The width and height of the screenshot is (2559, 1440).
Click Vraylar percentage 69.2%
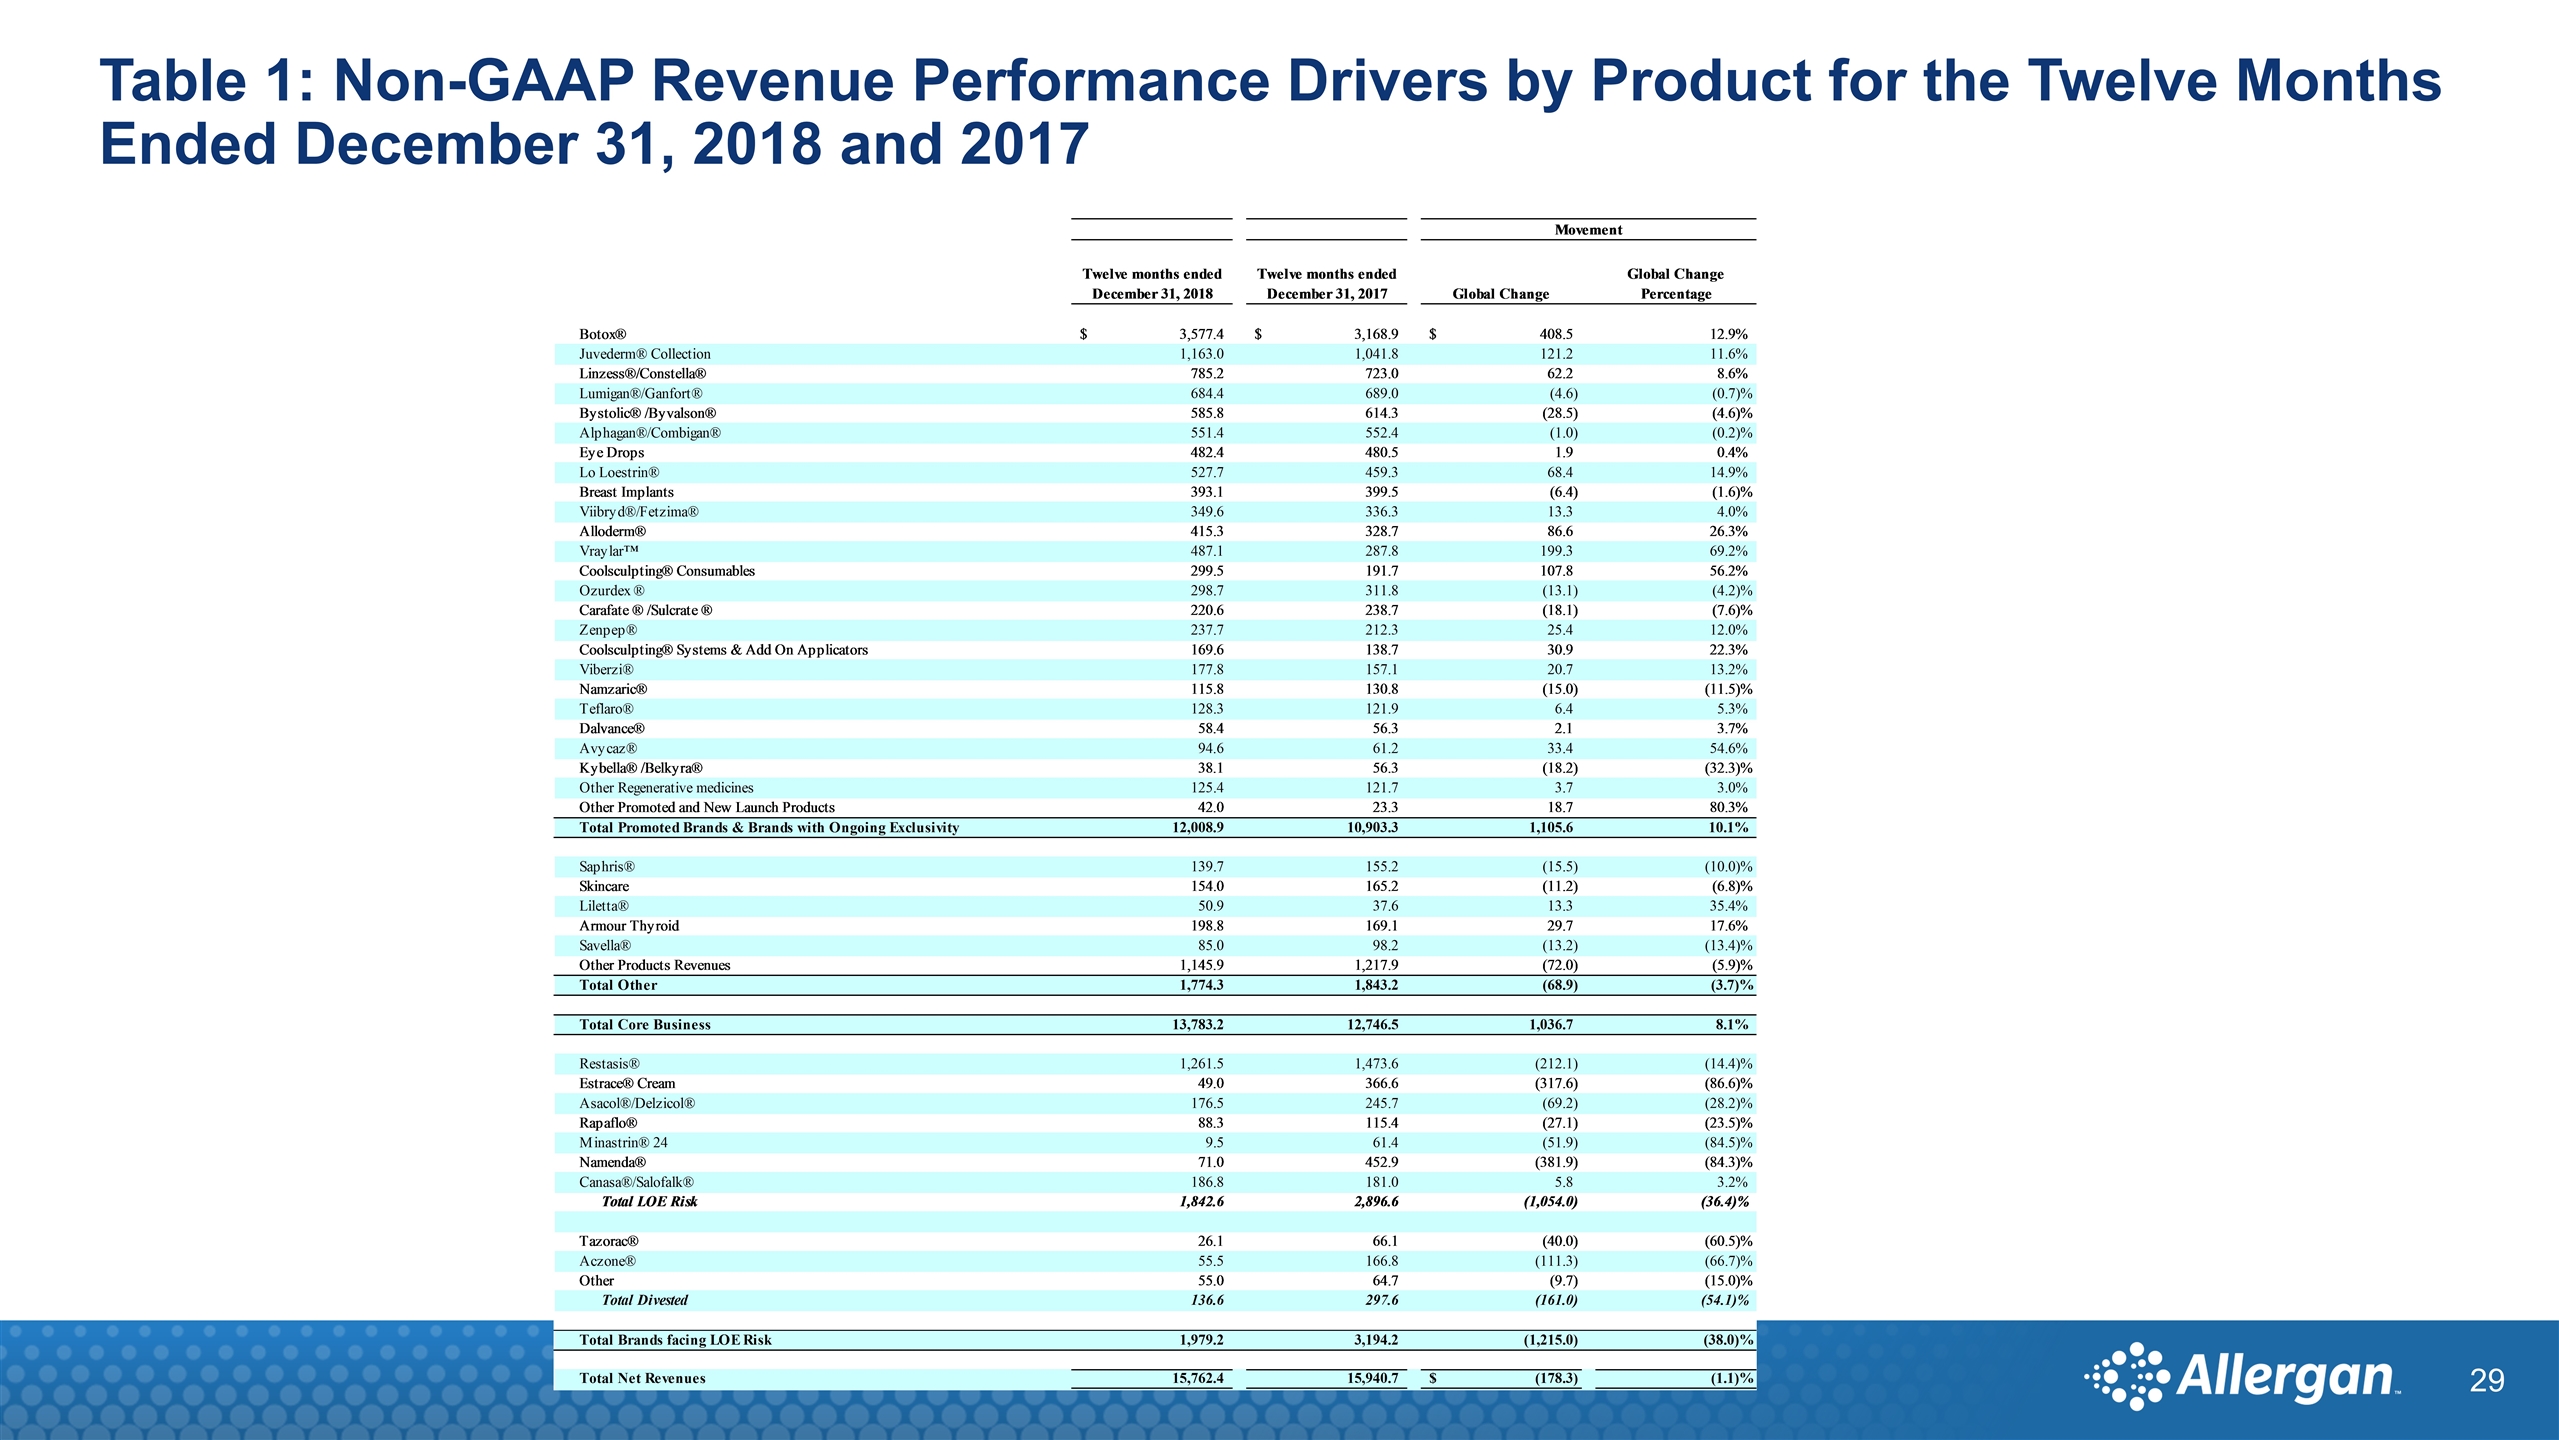(x=1729, y=551)
